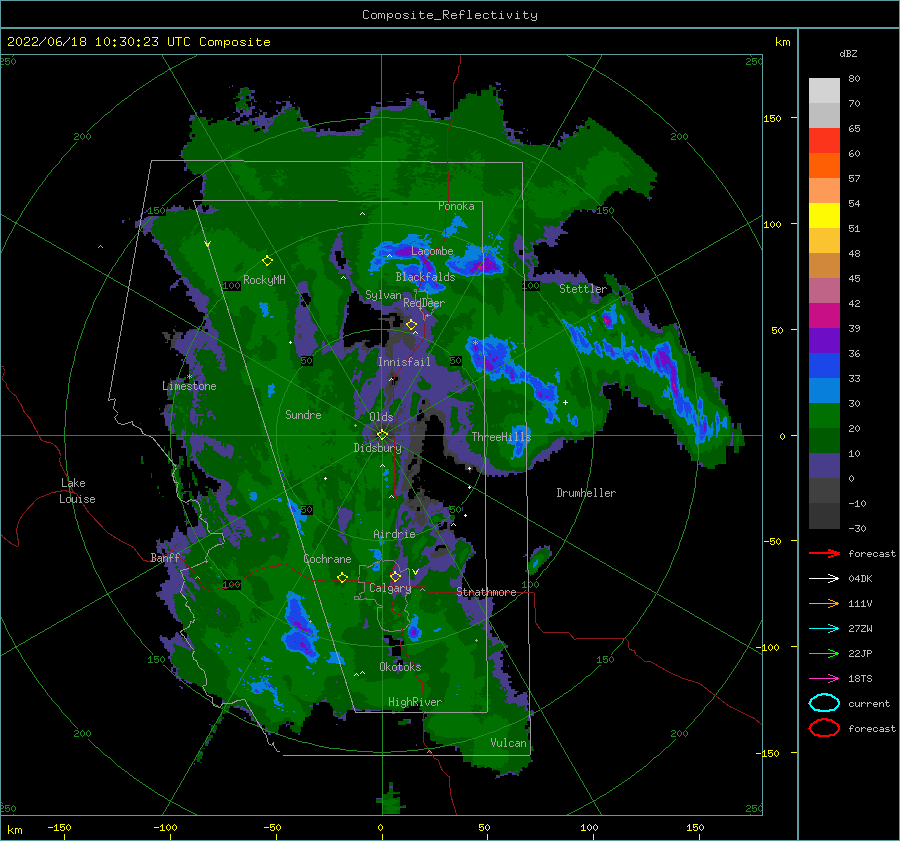Click the Sylvan label on map
Image resolution: width=900 pixels, height=841 pixels.
[x=383, y=295]
